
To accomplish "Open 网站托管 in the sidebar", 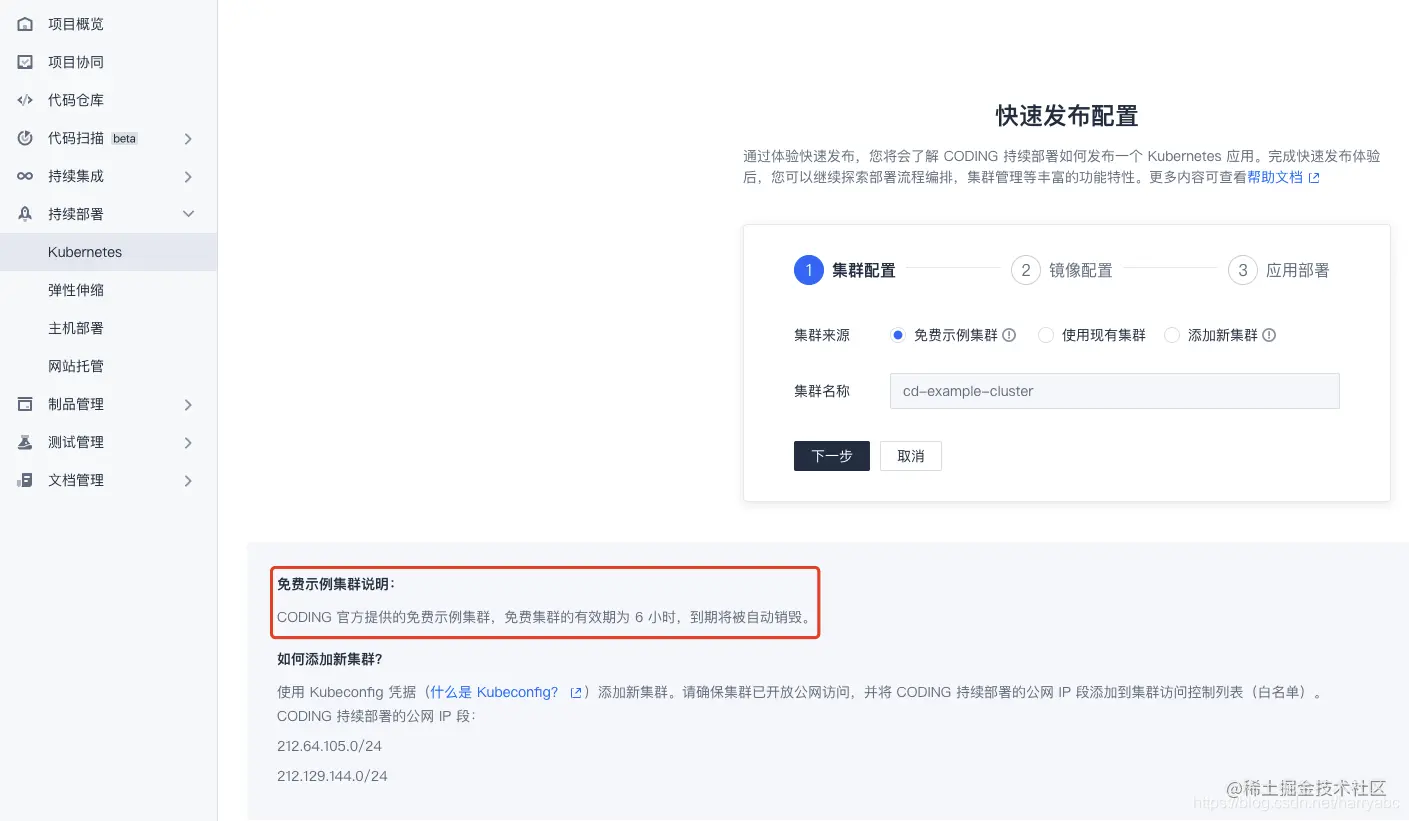I will (x=76, y=366).
